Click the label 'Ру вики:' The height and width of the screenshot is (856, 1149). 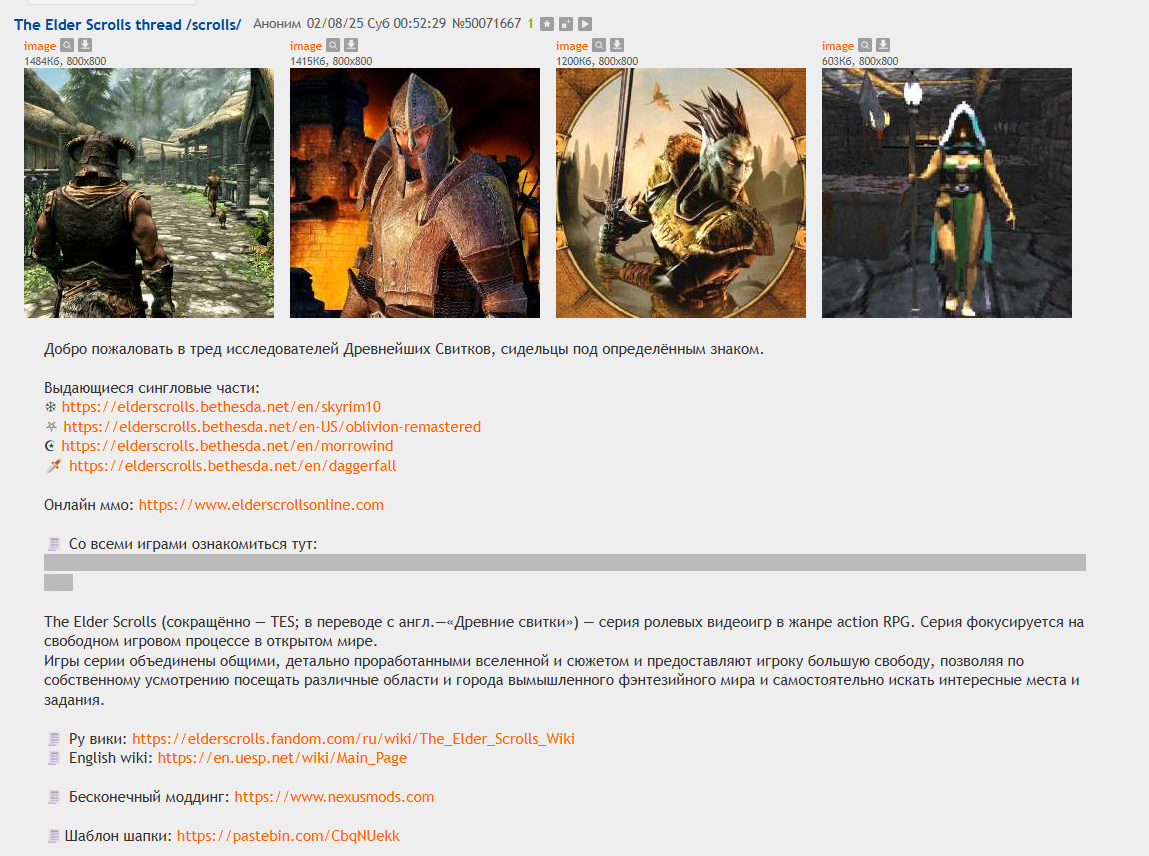click(98, 738)
